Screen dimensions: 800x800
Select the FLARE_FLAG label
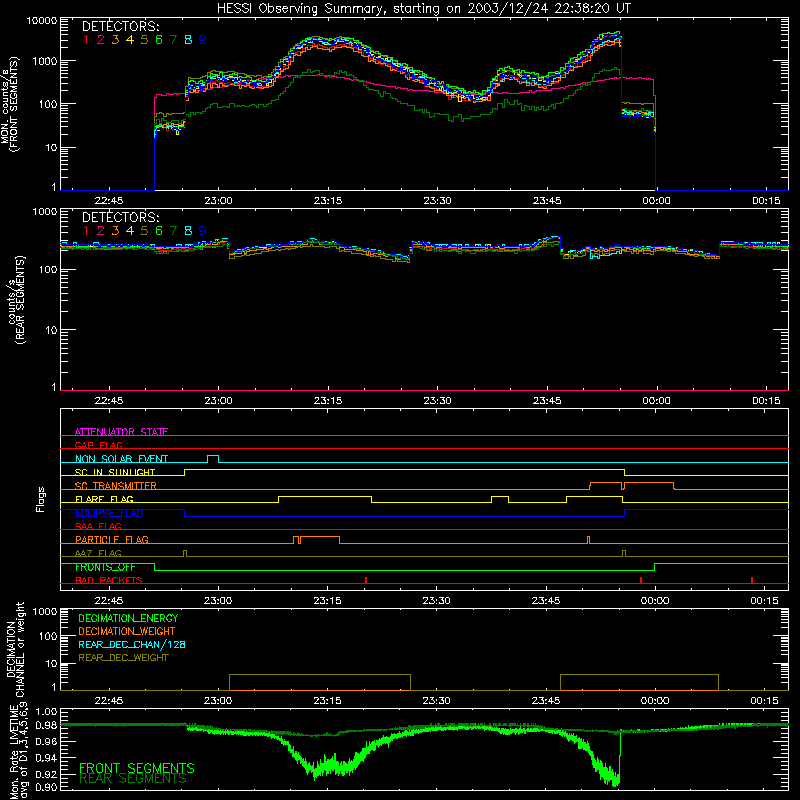click(x=104, y=499)
